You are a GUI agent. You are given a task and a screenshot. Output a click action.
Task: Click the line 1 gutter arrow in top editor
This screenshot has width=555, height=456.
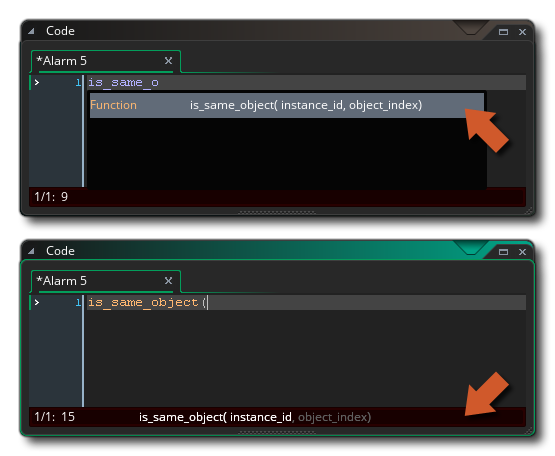click(x=37, y=83)
